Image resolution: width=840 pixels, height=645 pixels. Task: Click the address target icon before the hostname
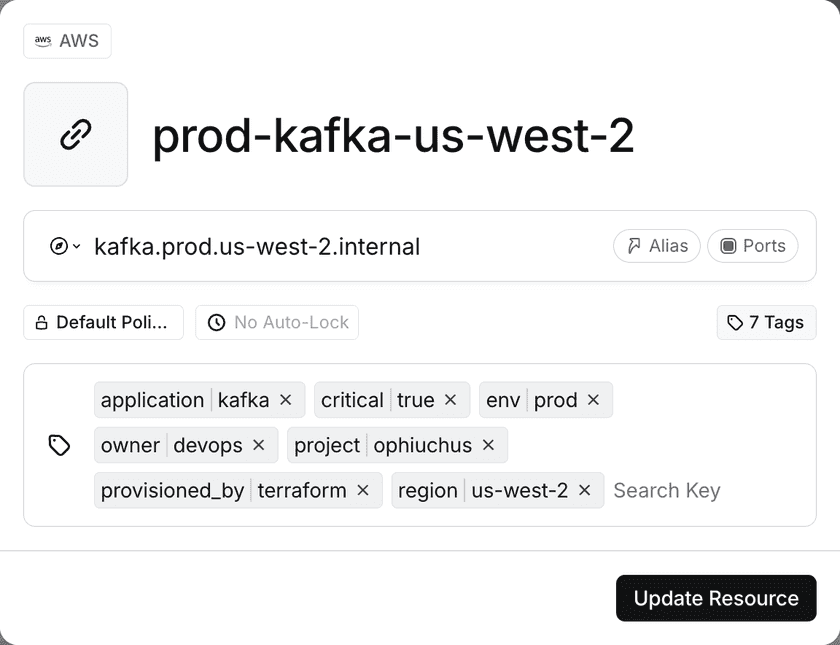(x=58, y=246)
